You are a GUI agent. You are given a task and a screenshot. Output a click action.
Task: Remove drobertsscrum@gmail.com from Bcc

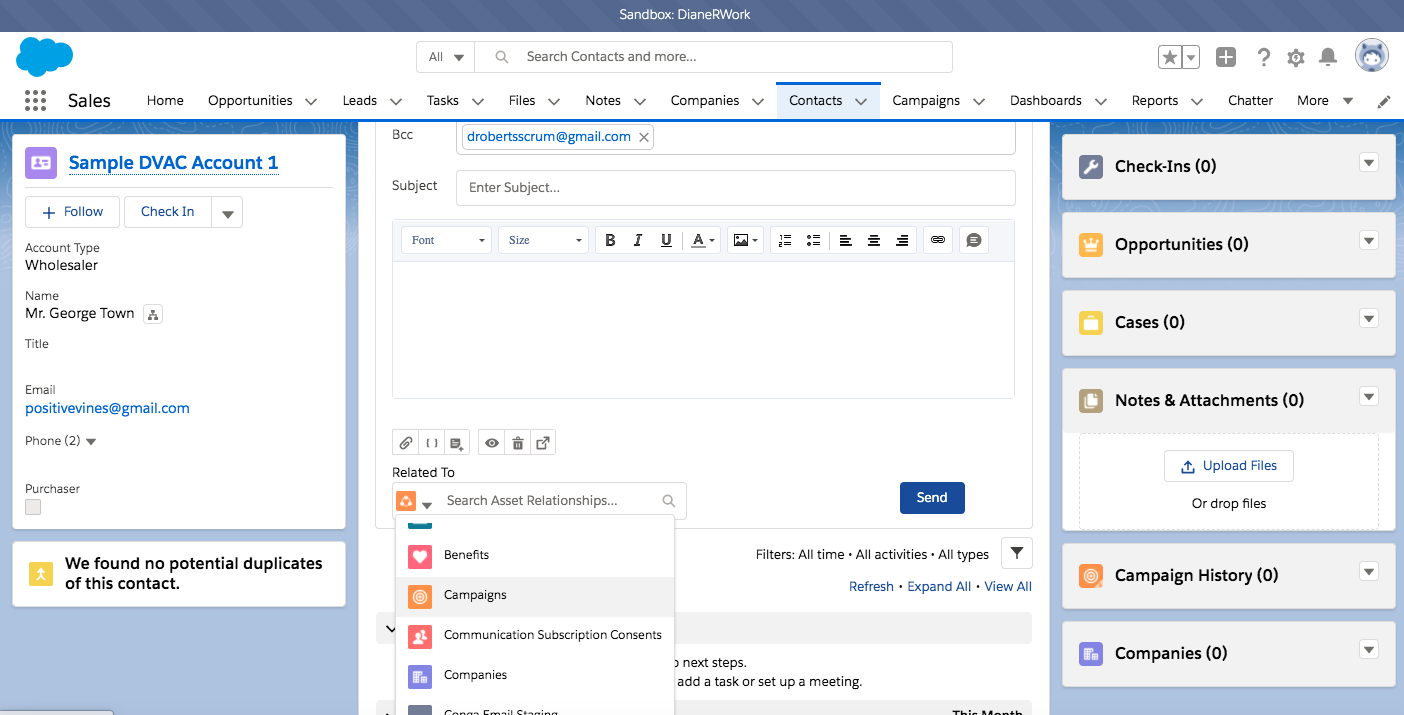pyautogui.click(x=643, y=137)
